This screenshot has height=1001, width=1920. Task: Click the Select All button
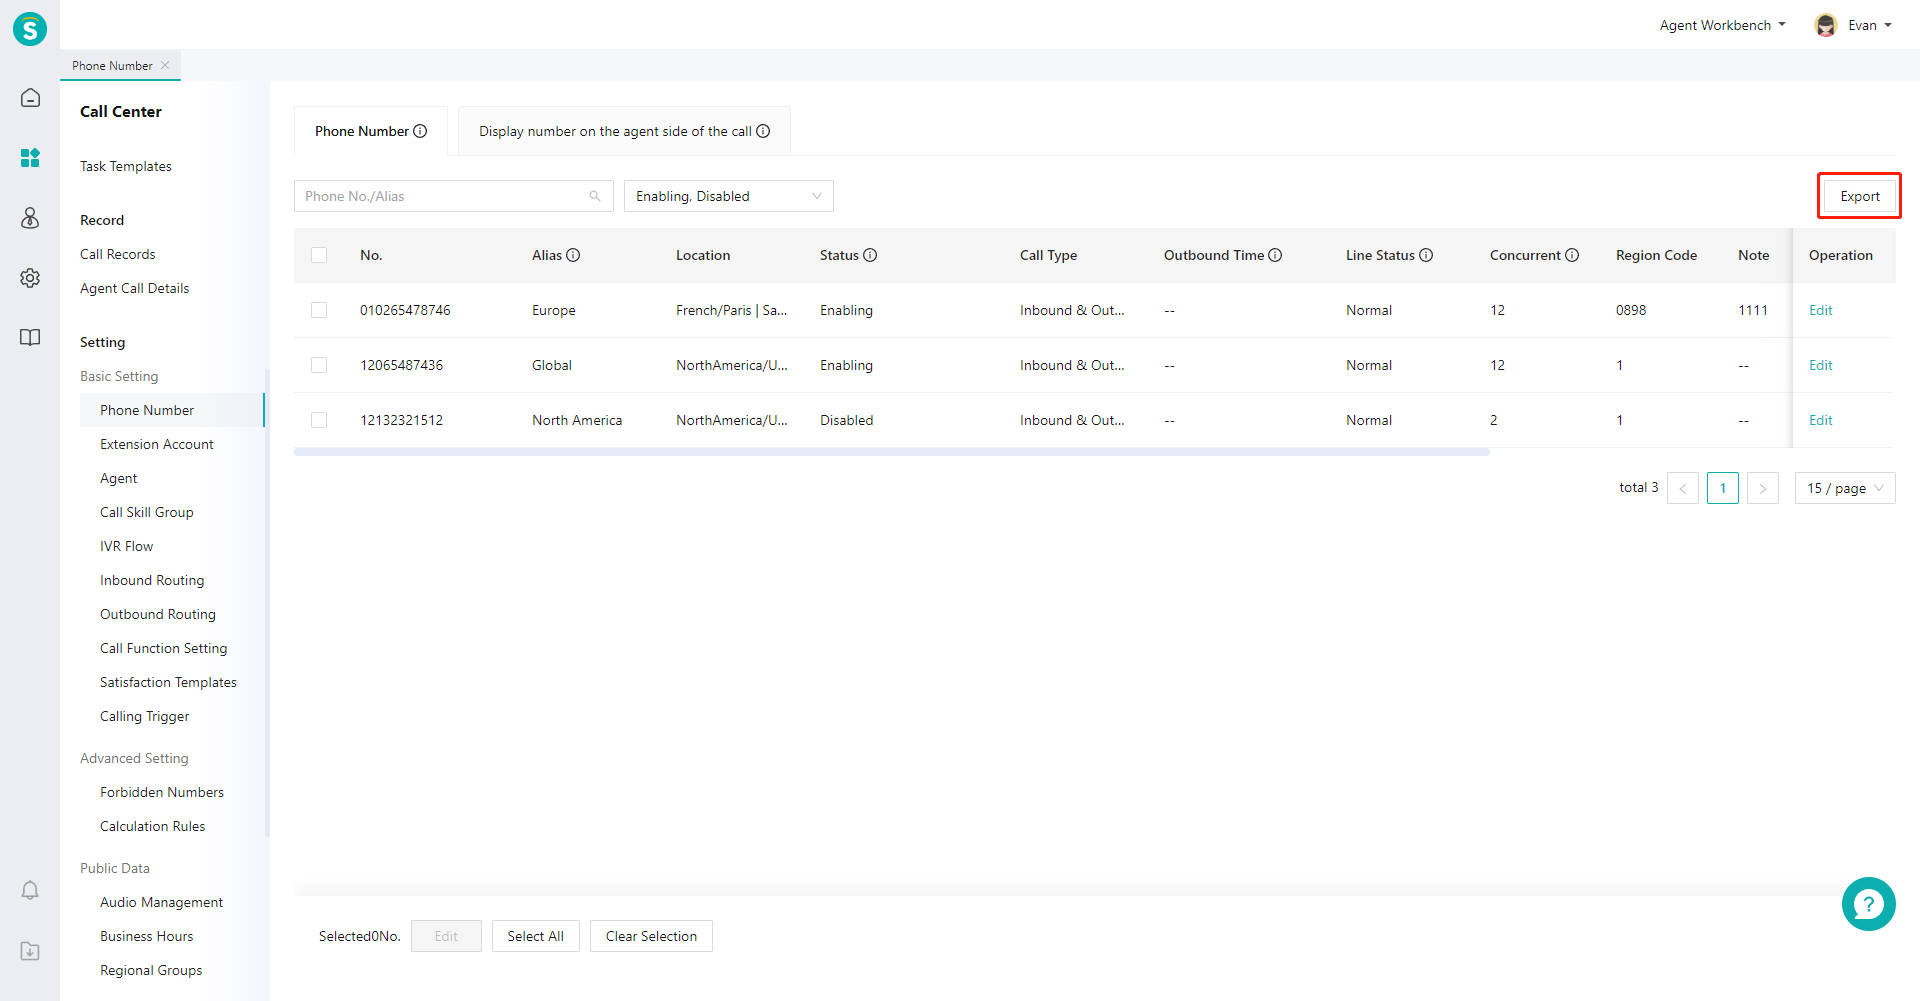click(536, 936)
